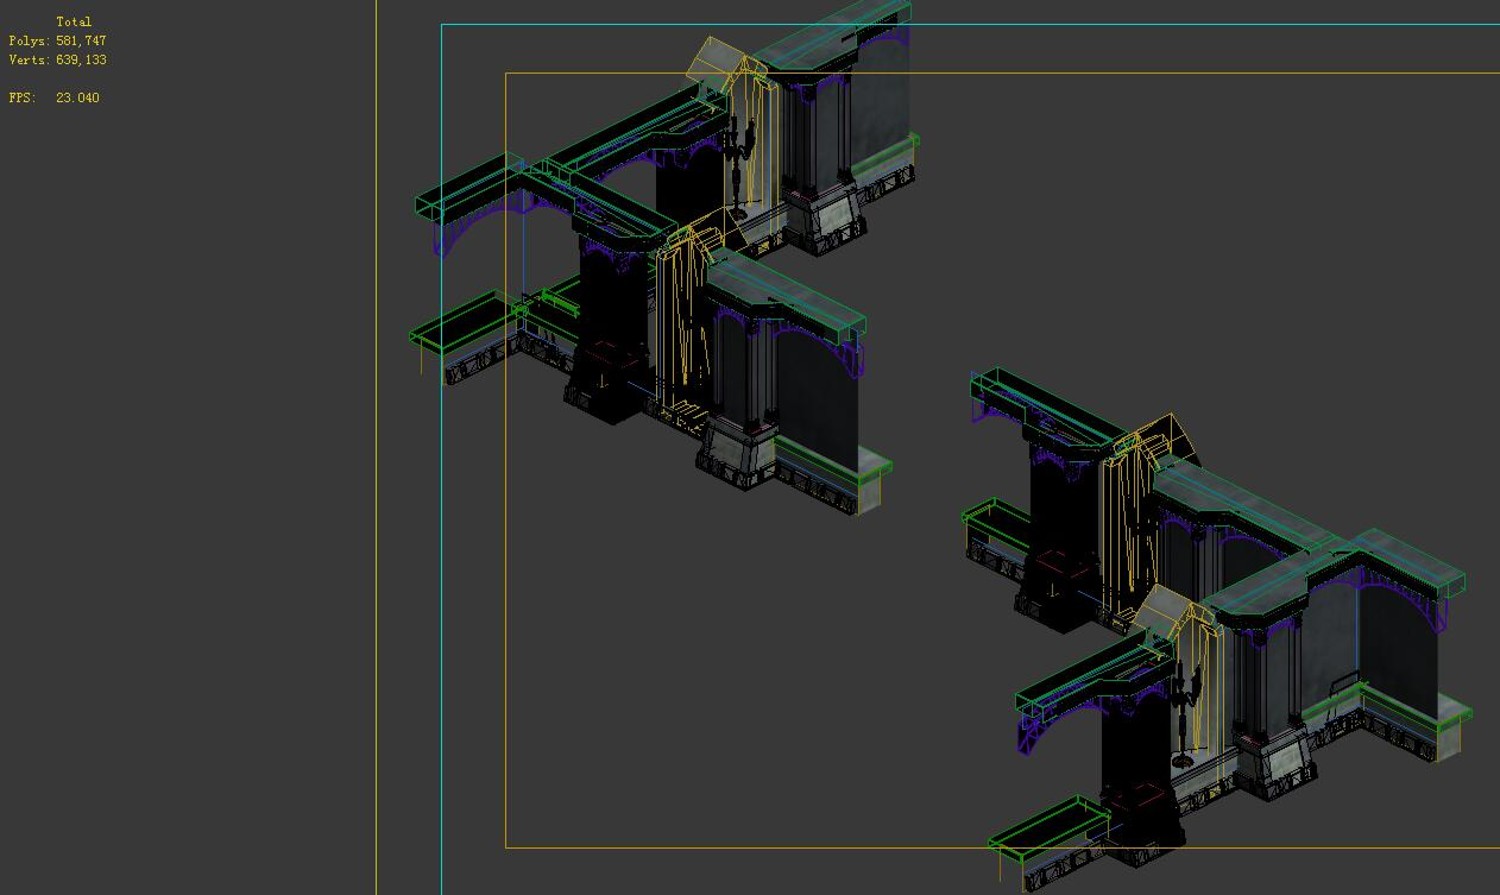Select the candelabra in the upper-left model
1500x895 pixels.
tap(739, 167)
